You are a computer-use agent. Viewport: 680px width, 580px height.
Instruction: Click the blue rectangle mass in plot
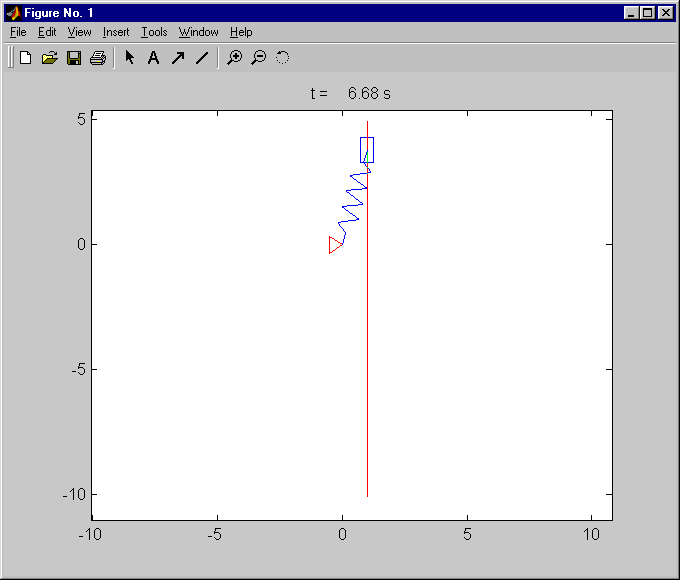pos(367,150)
